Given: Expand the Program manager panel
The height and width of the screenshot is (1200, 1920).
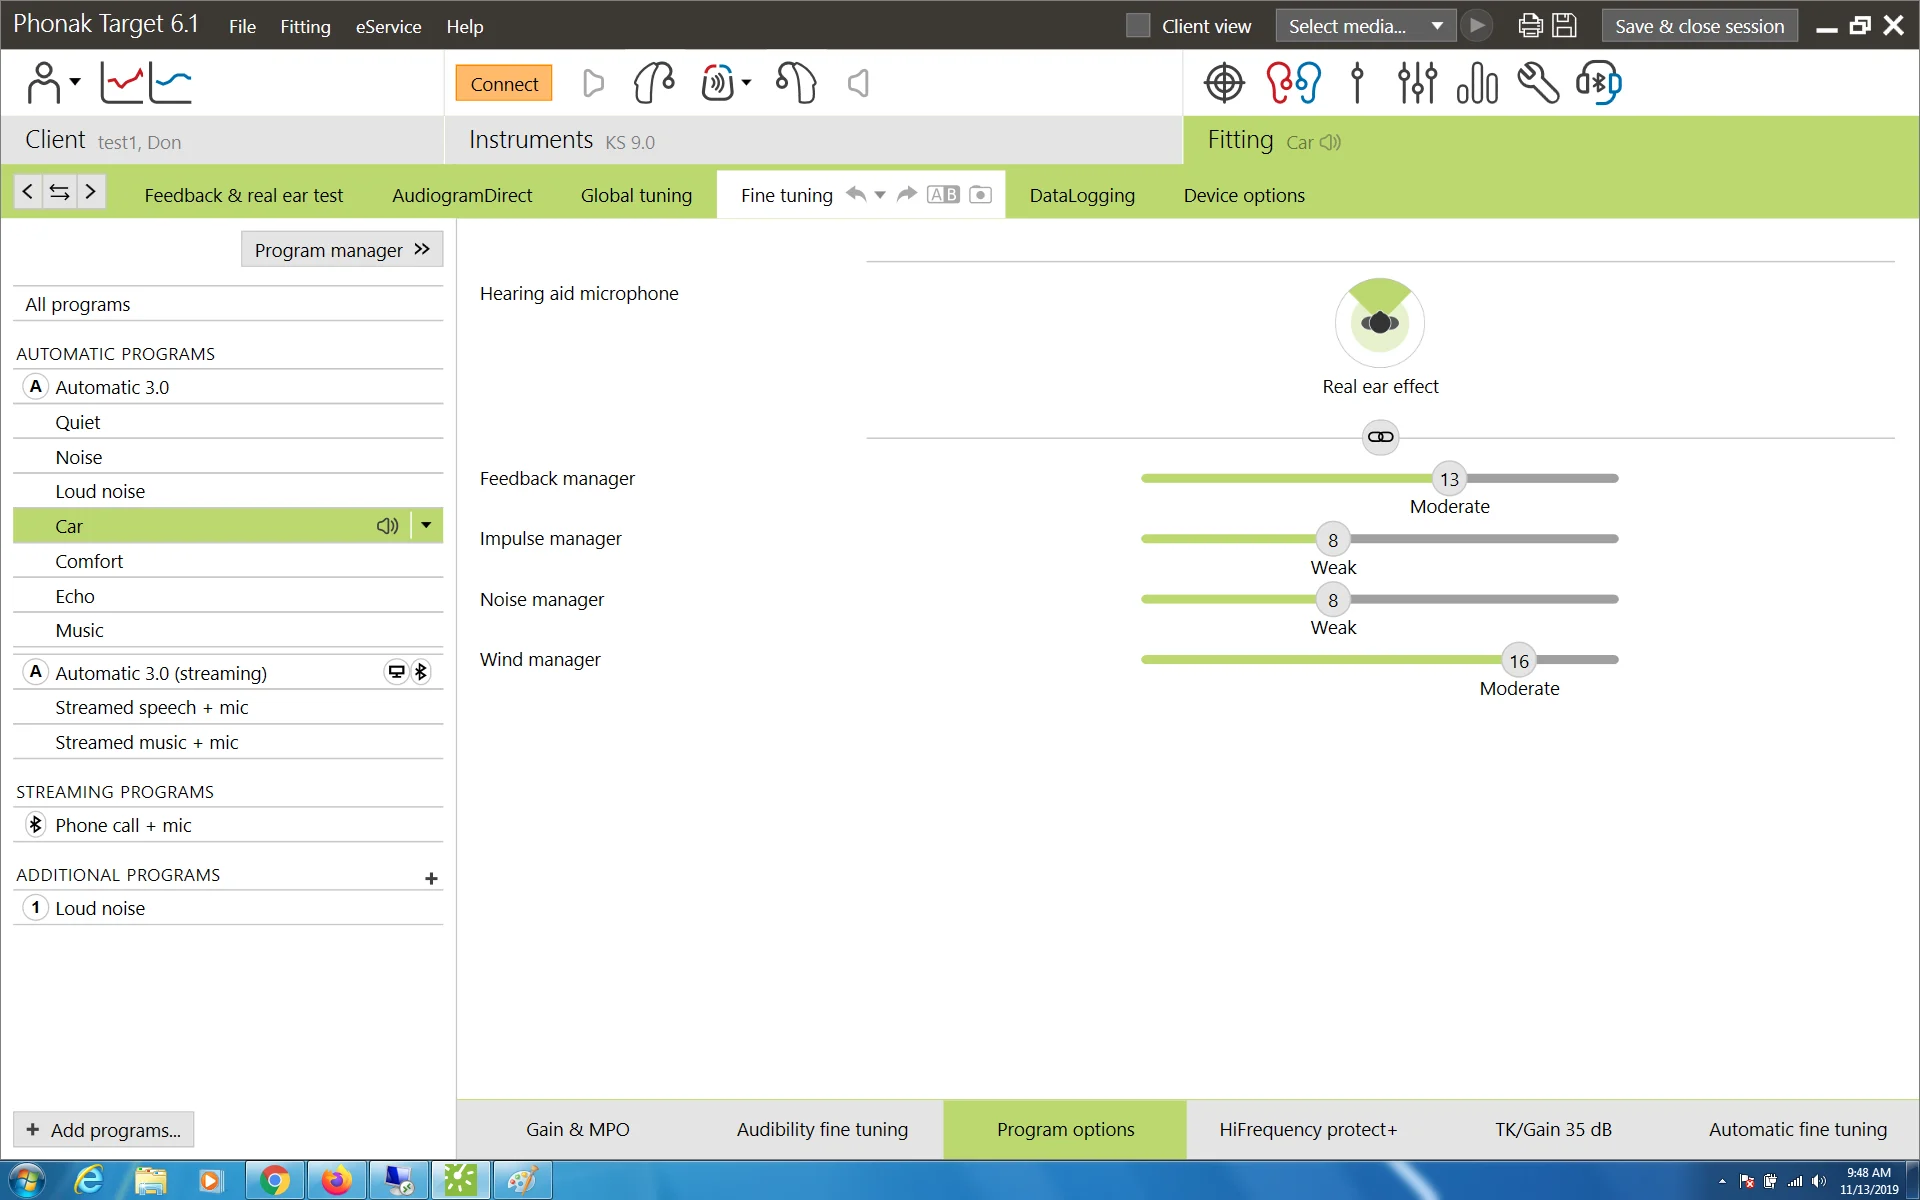Looking at the screenshot, I should pyautogui.click(x=342, y=250).
